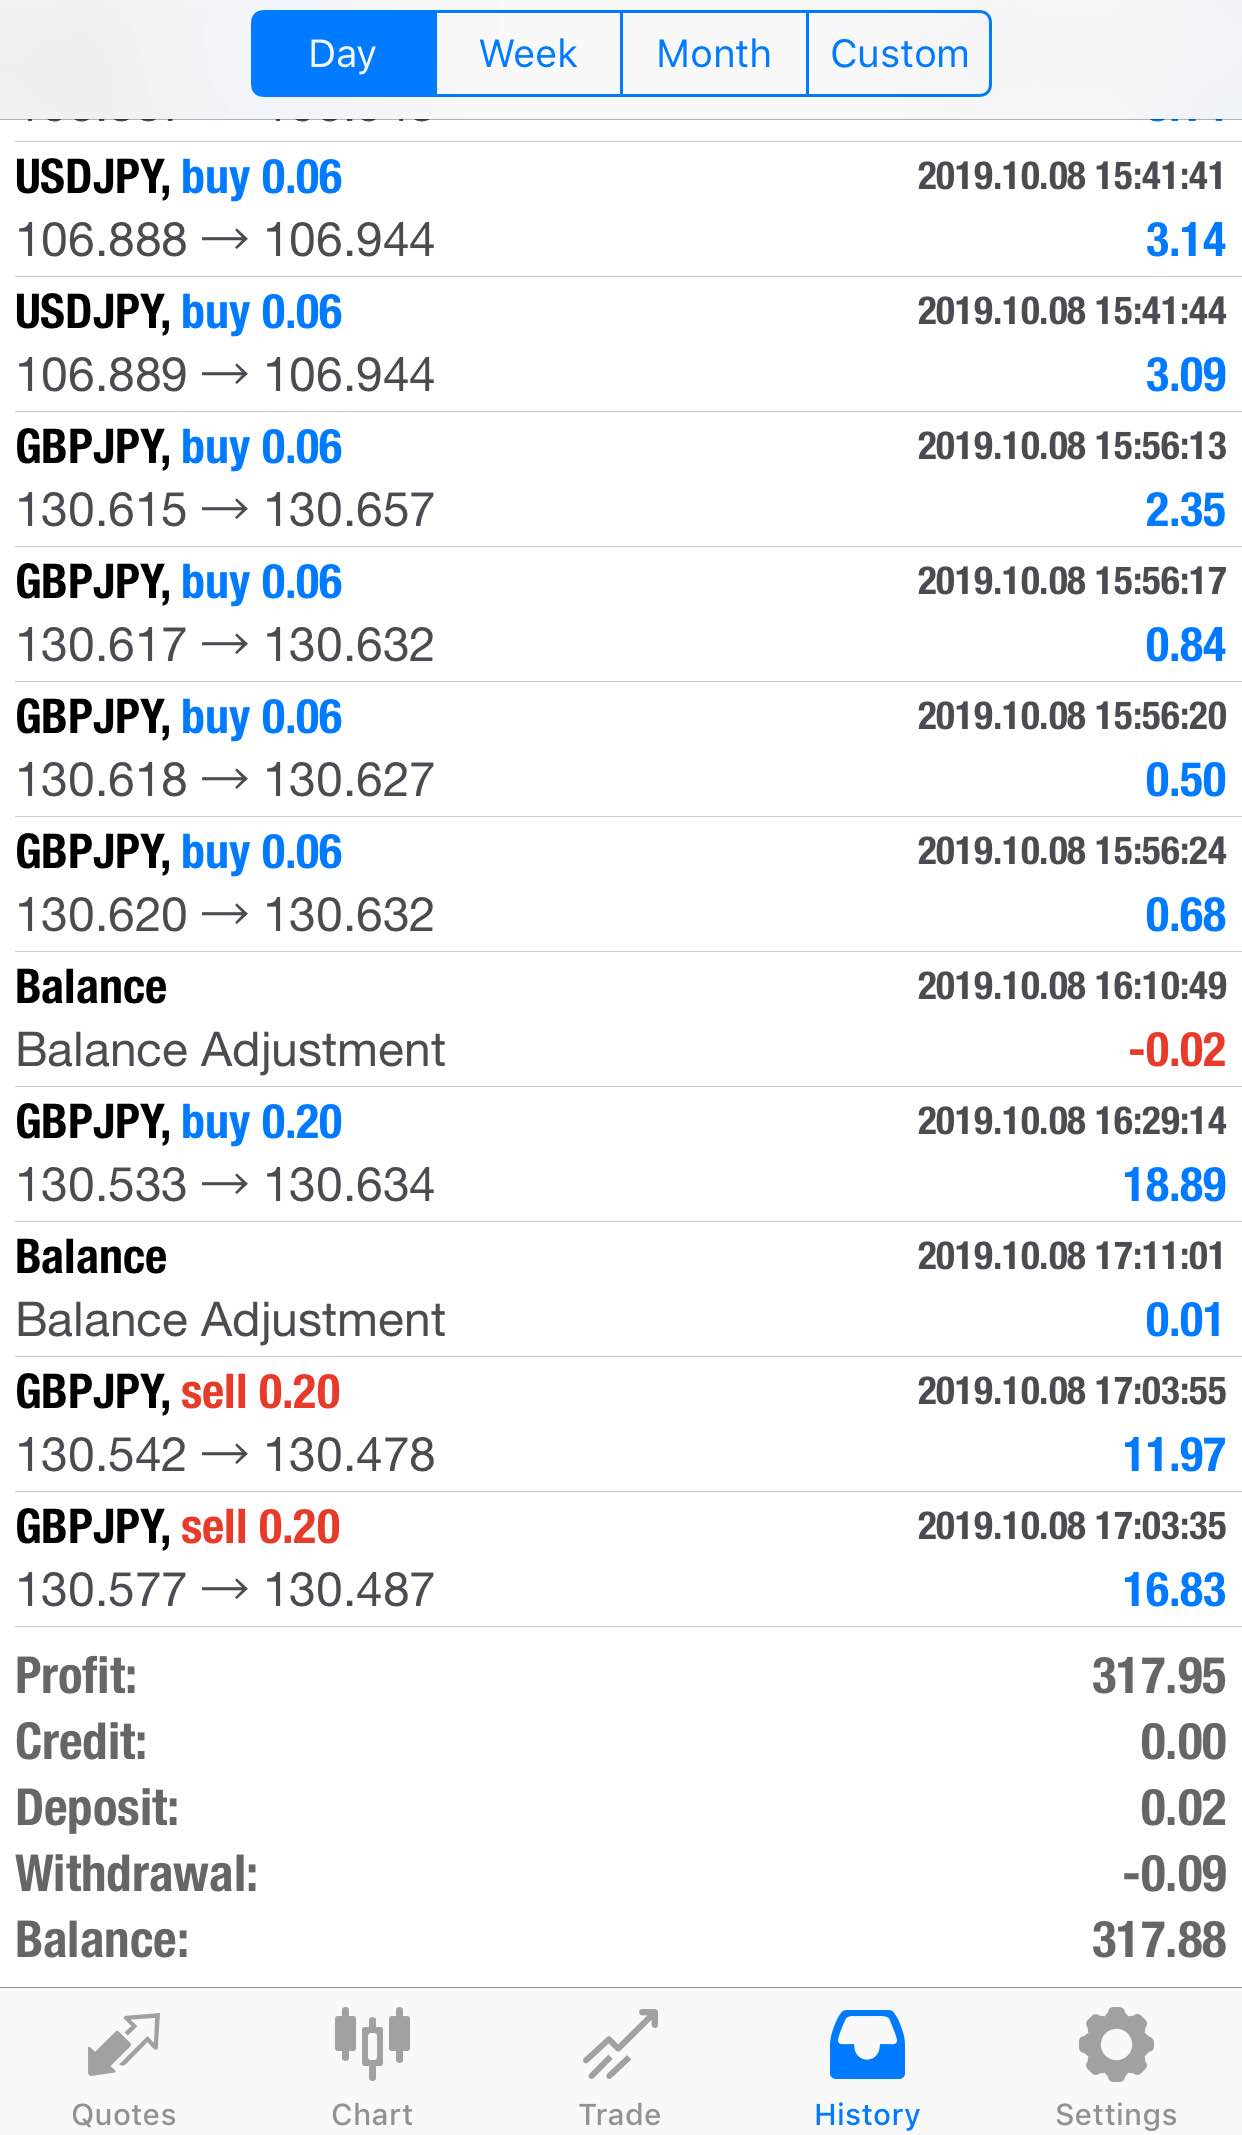Open the Settings gear icon
The width and height of the screenshot is (1242, 2135).
pyautogui.click(x=1116, y=2044)
